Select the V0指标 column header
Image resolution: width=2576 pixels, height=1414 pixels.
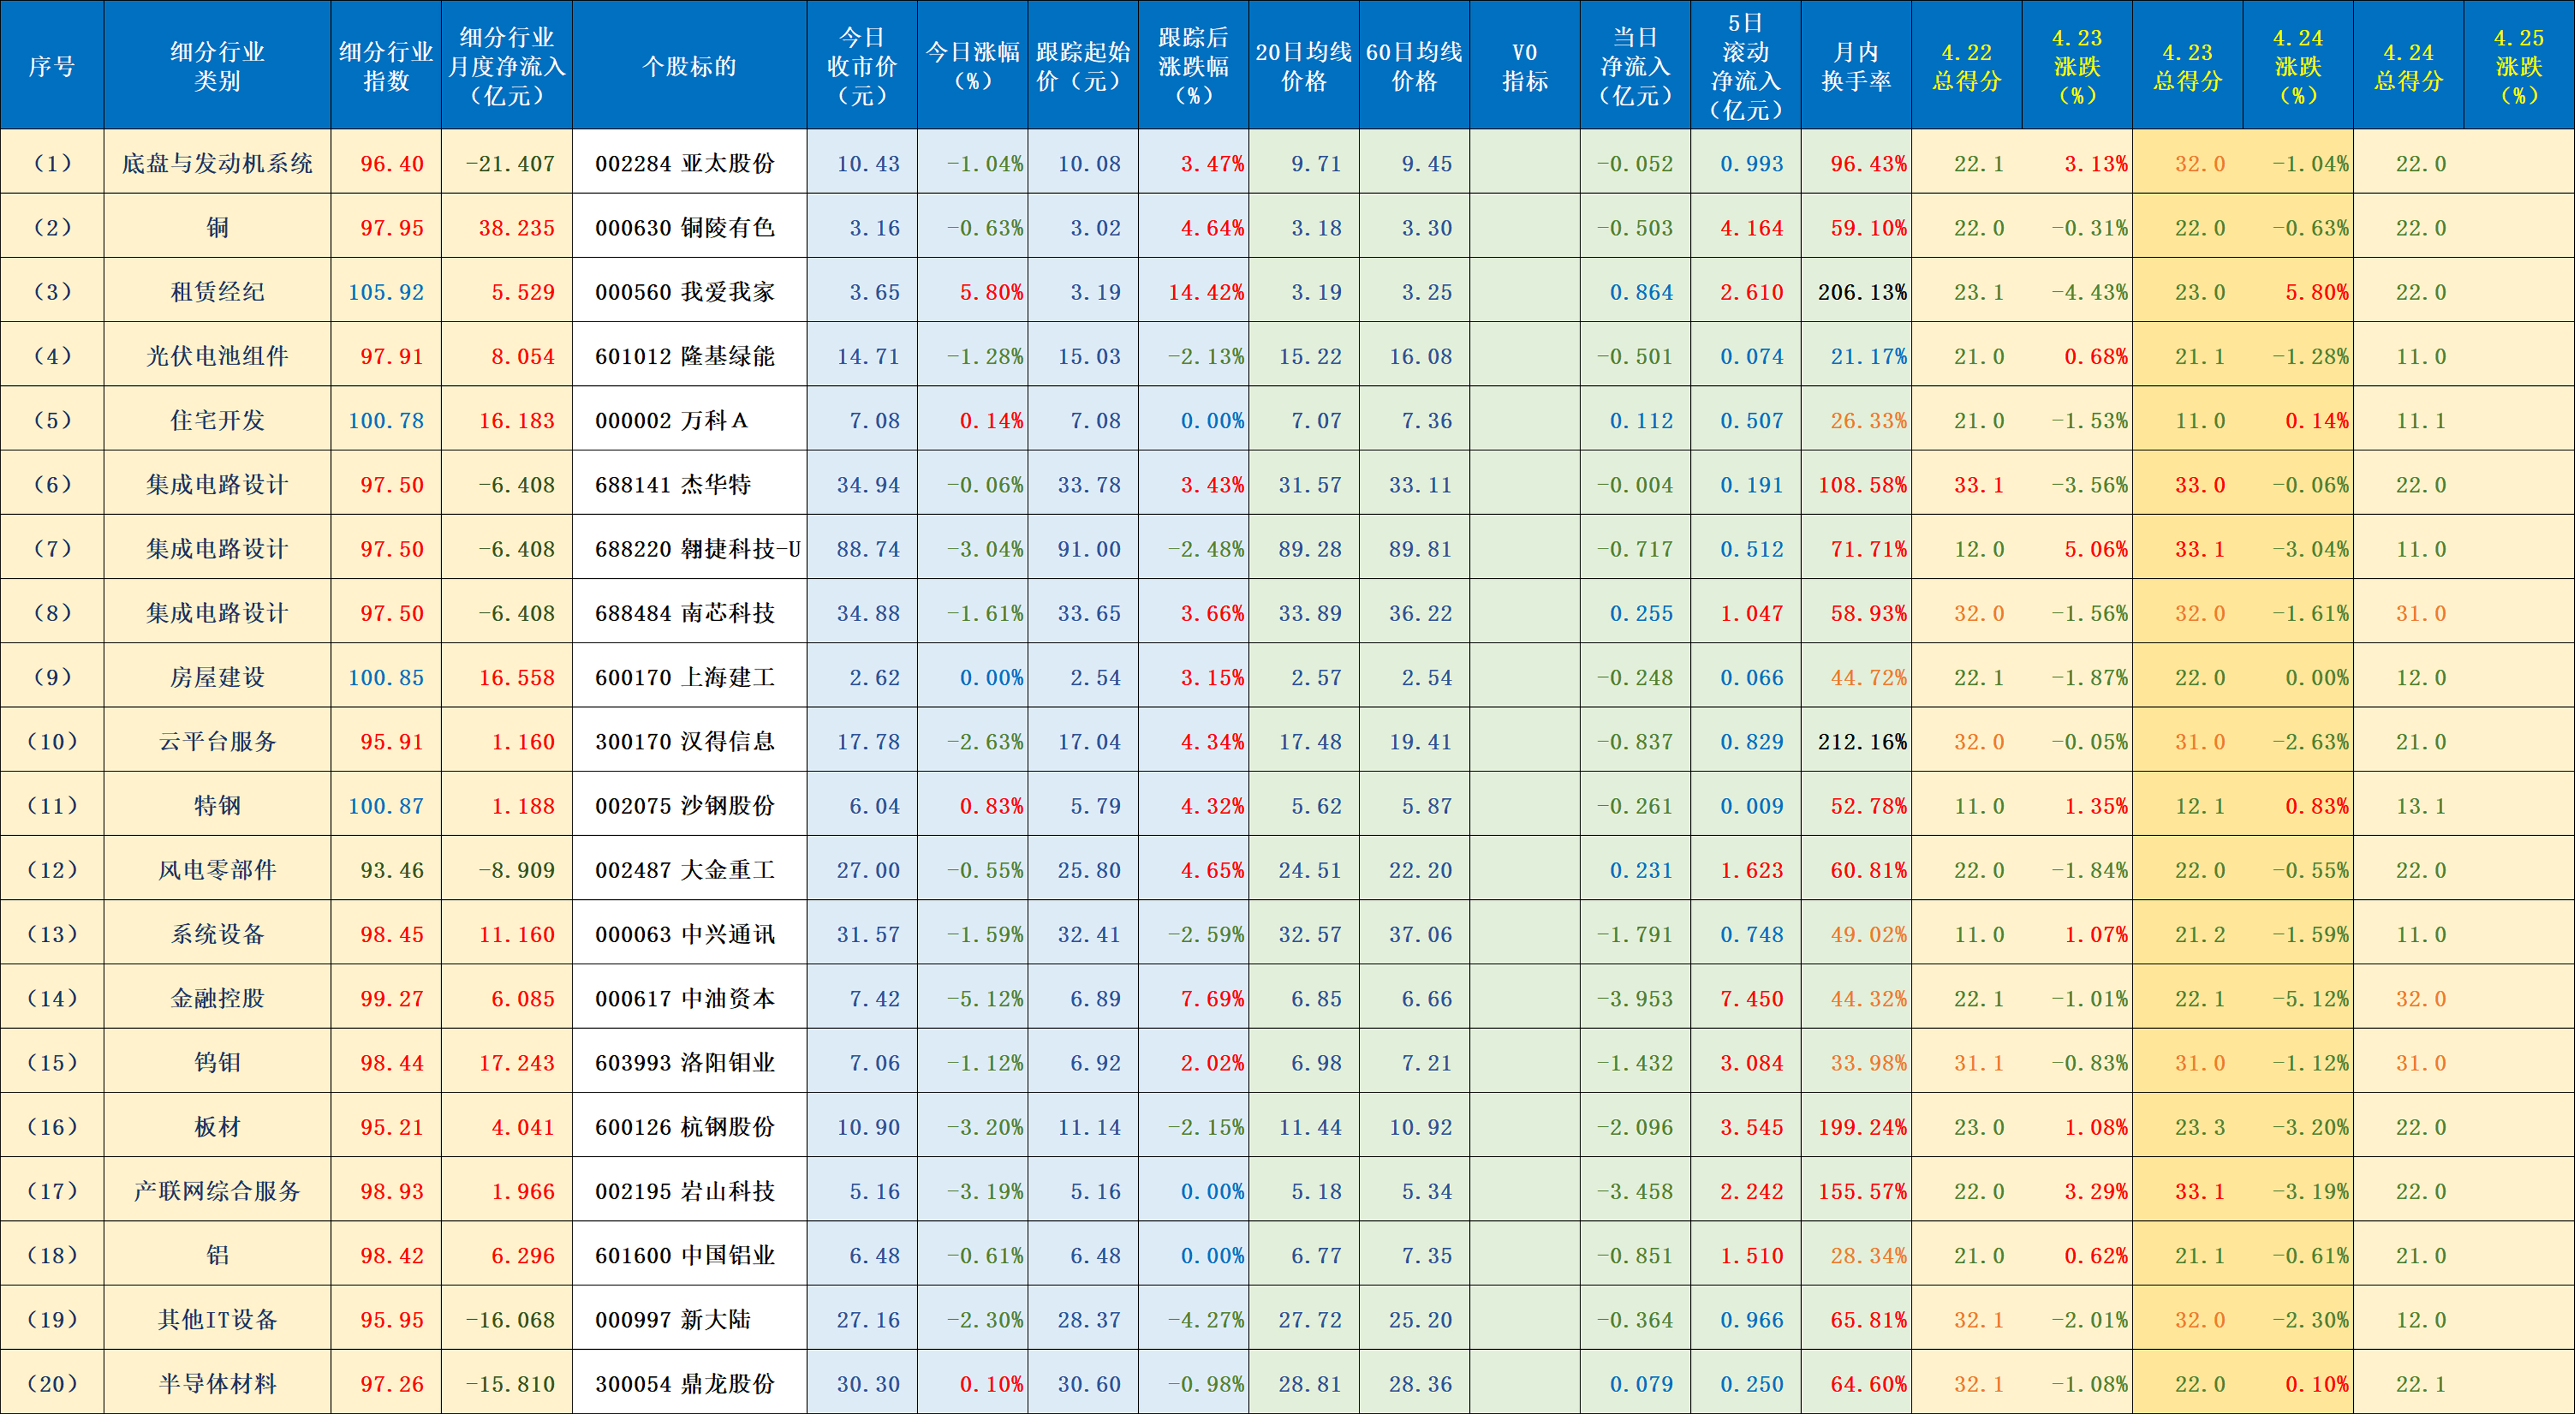click(1525, 65)
